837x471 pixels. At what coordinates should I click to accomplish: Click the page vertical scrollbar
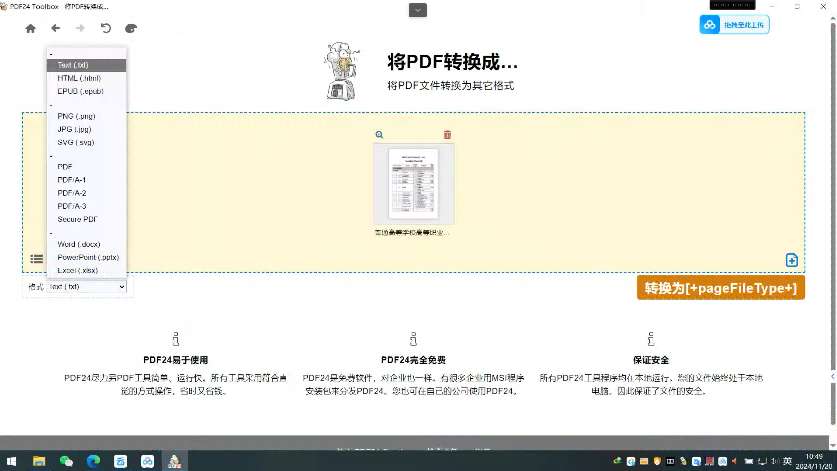[833, 224]
